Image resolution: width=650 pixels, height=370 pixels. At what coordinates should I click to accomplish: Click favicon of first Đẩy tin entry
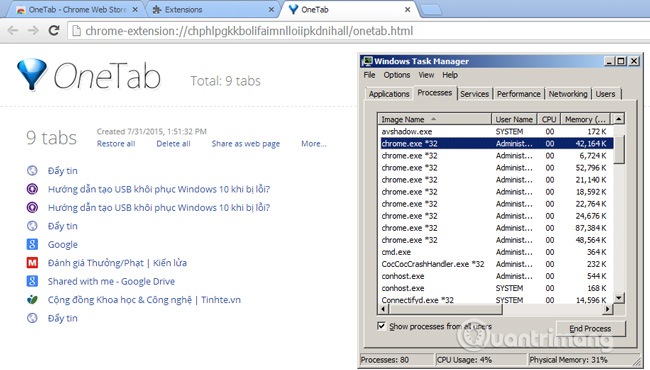pyautogui.click(x=32, y=170)
